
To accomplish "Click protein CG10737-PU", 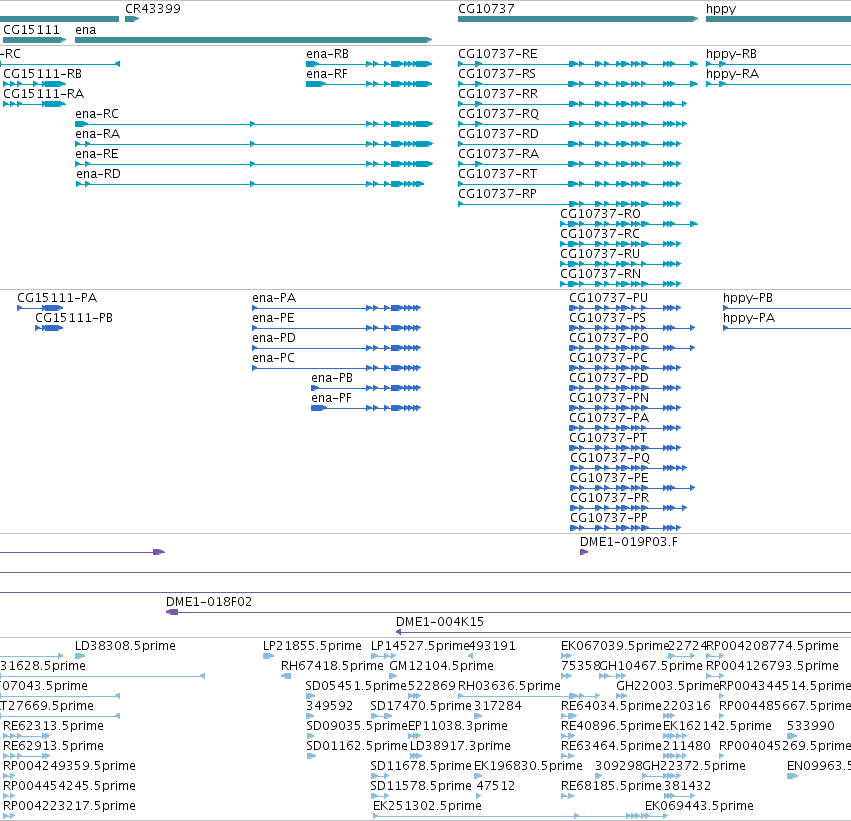I will click(x=625, y=308).
